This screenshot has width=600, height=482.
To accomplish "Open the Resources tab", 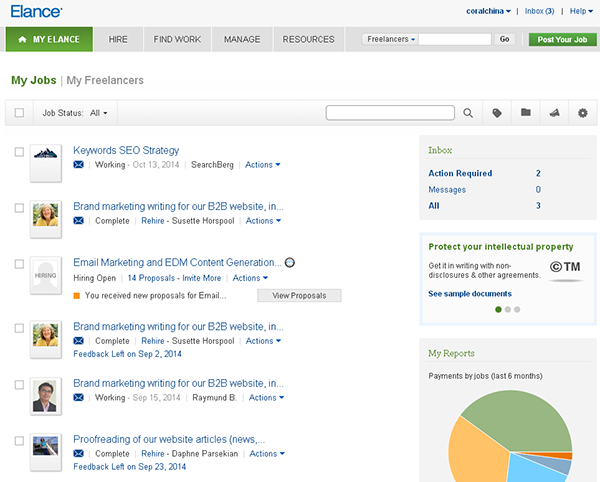I will point(308,39).
